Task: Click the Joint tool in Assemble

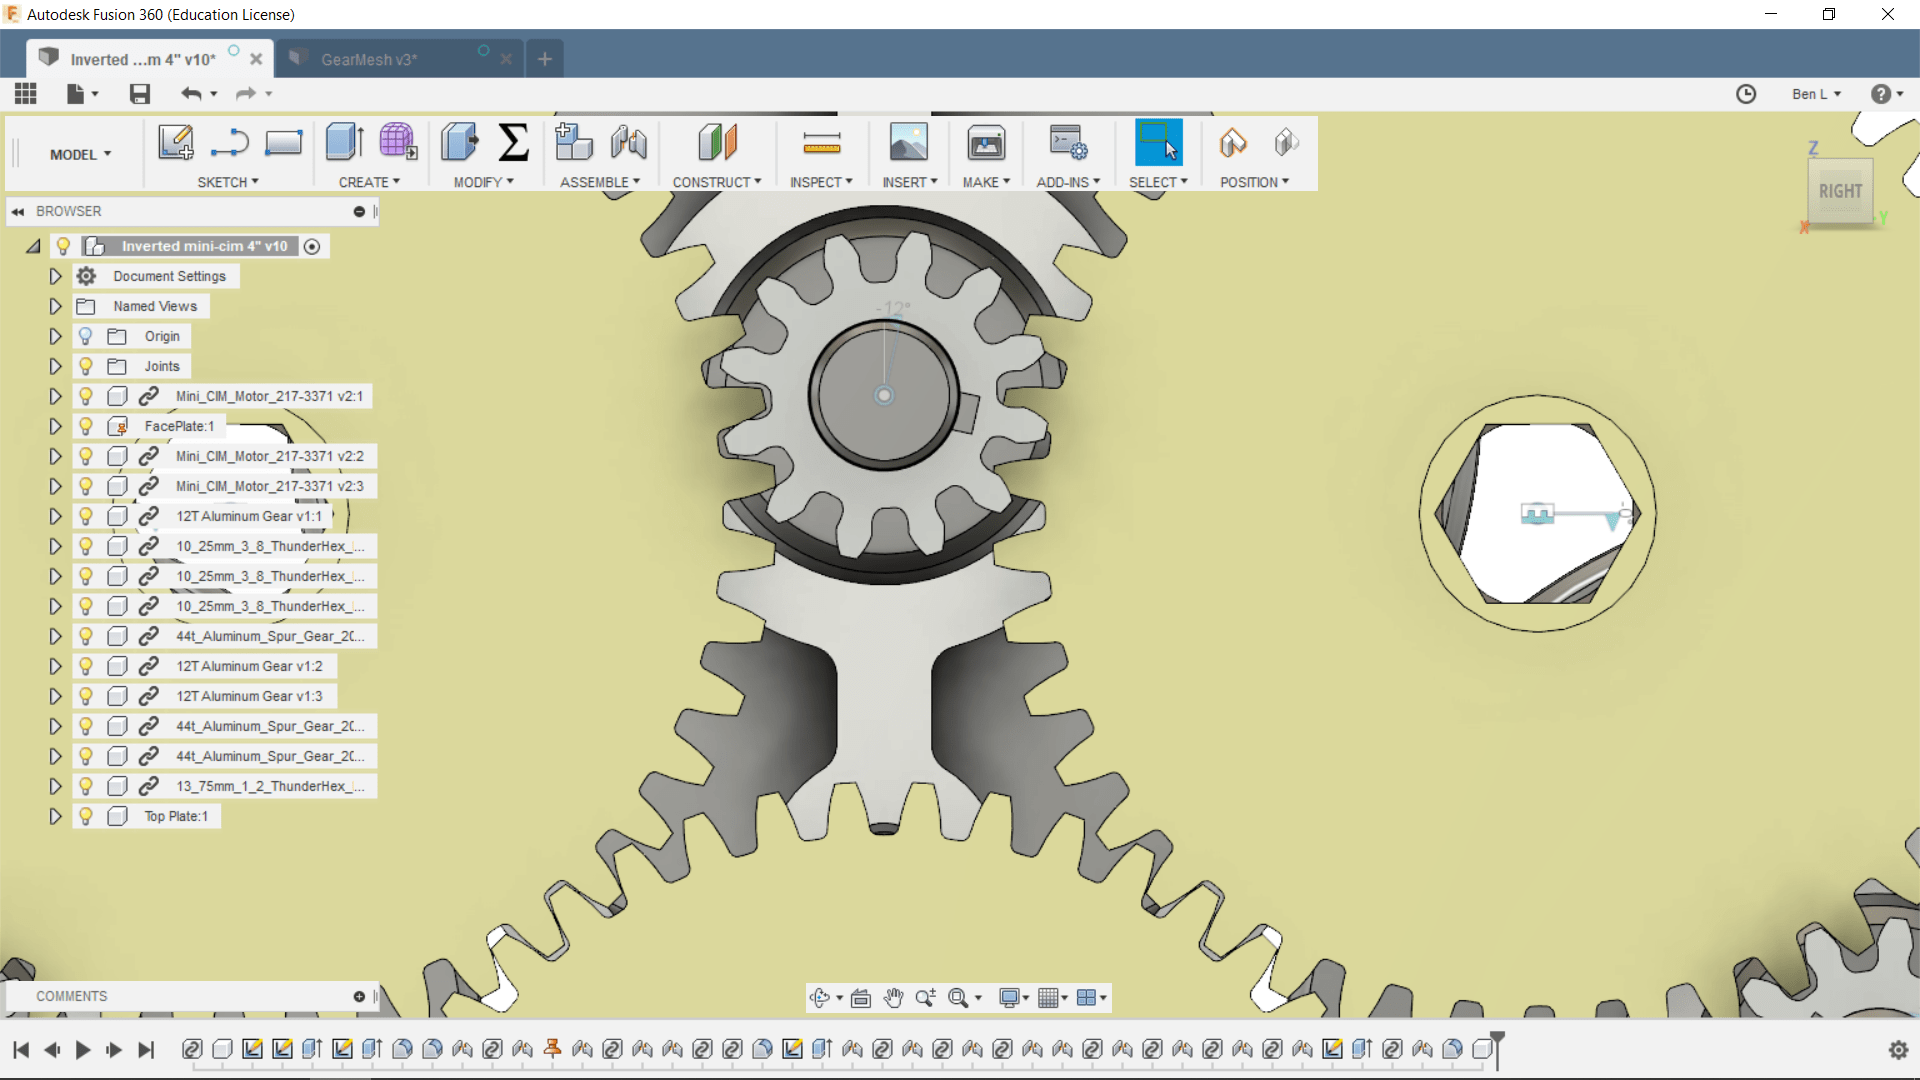Action: coord(628,143)
